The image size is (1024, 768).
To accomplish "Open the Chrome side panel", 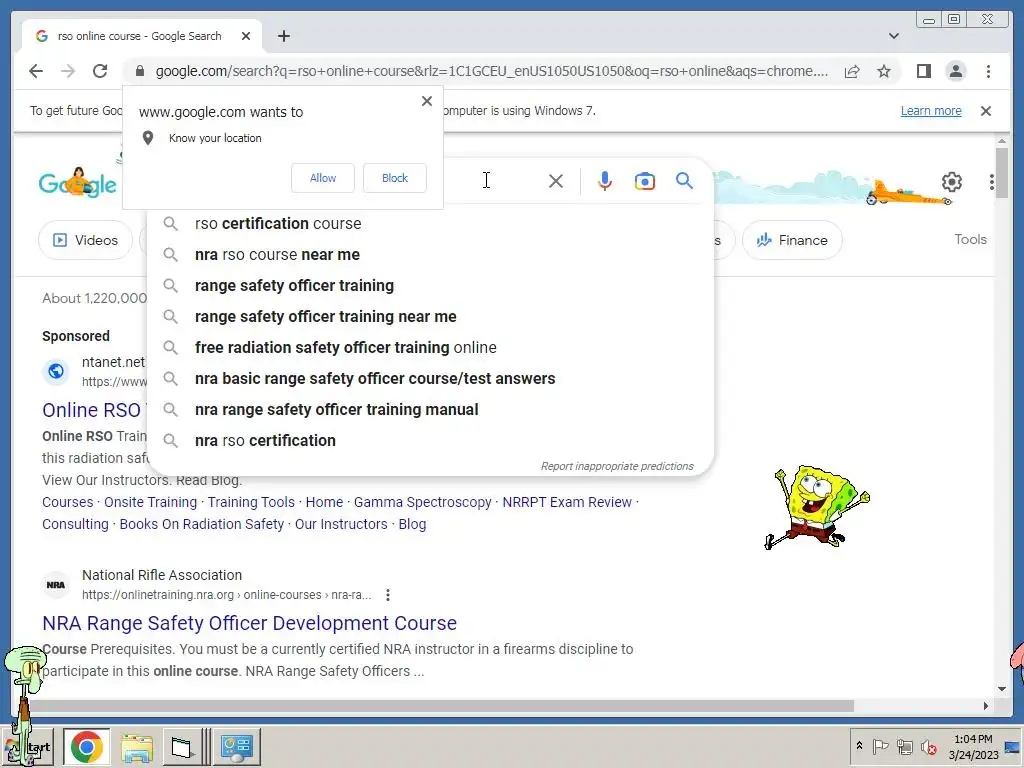I will 923,71.
